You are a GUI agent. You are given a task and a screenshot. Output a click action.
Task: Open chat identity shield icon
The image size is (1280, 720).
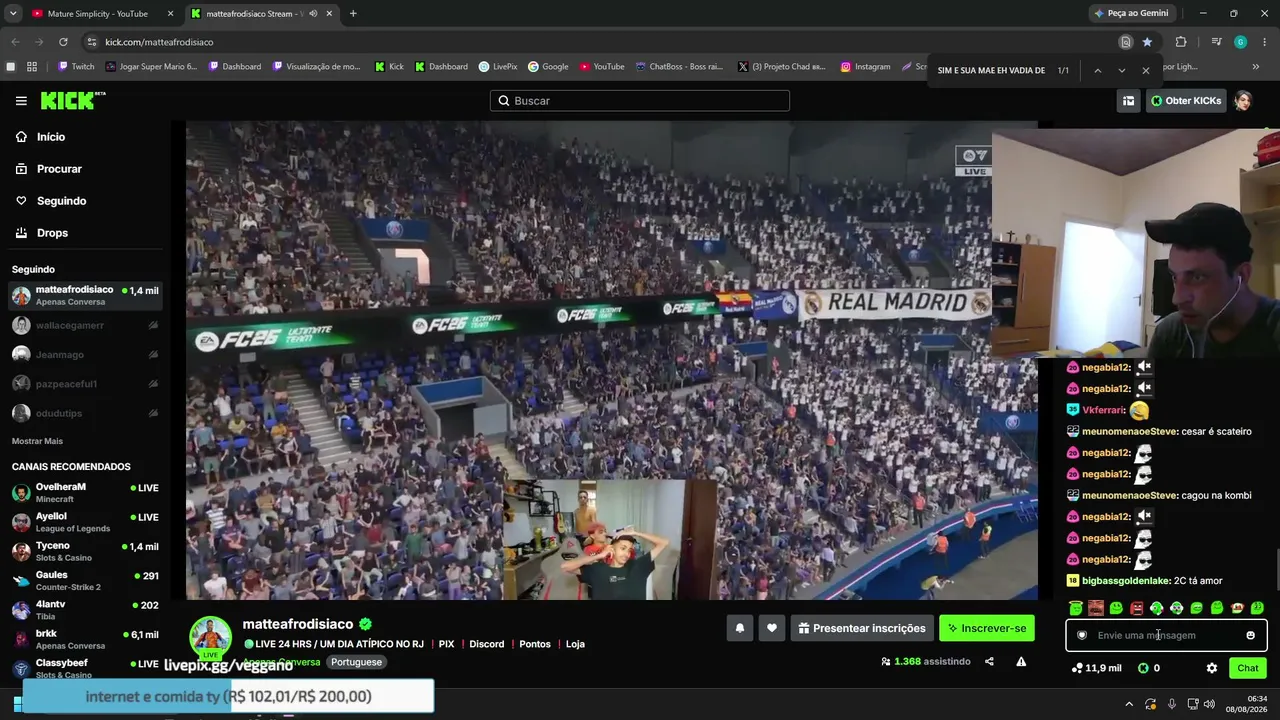pyautogui.click(x=1082, y=635)
